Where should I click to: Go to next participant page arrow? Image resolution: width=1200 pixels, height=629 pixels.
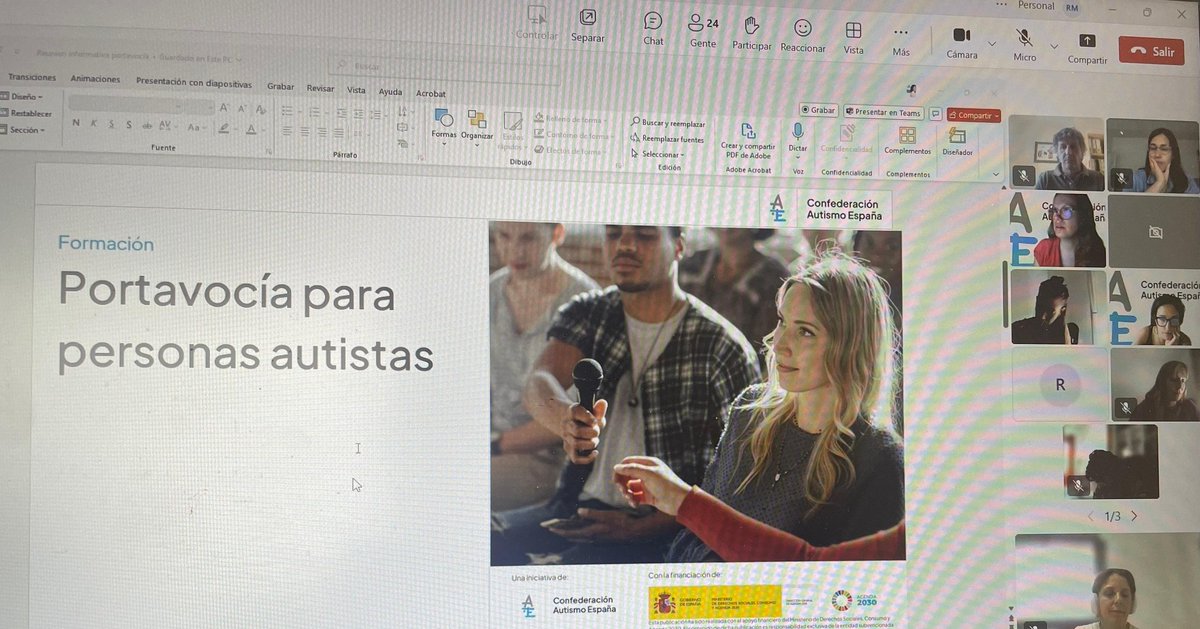click(x=1133, y=517)
